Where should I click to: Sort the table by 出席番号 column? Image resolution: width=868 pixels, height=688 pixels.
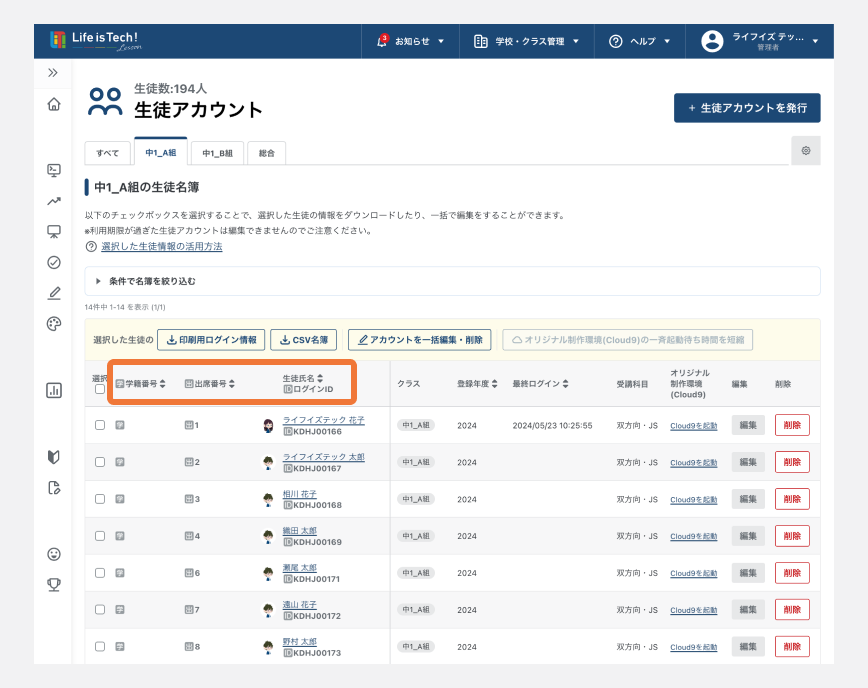(x=210, y=383)
